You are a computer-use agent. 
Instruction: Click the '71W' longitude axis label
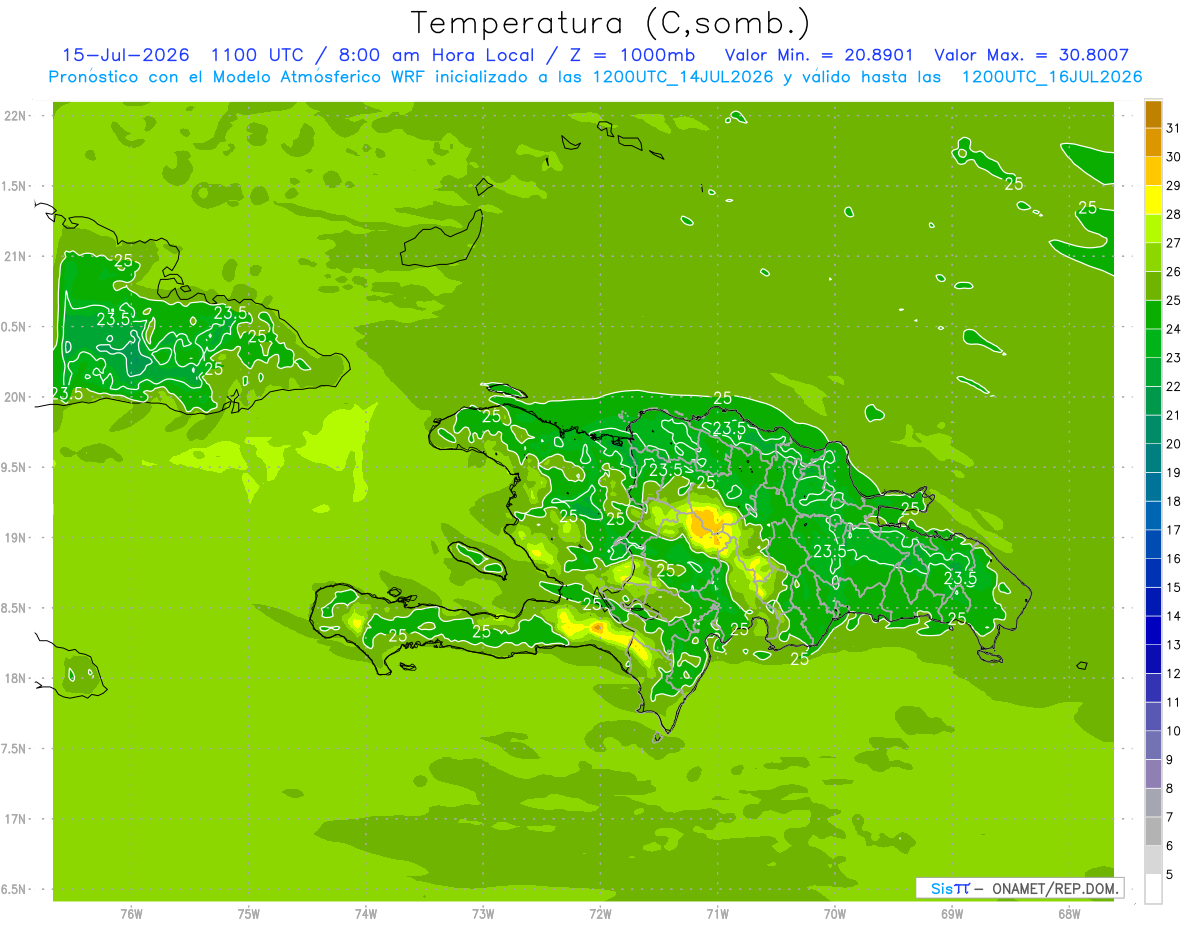[717, 914]
